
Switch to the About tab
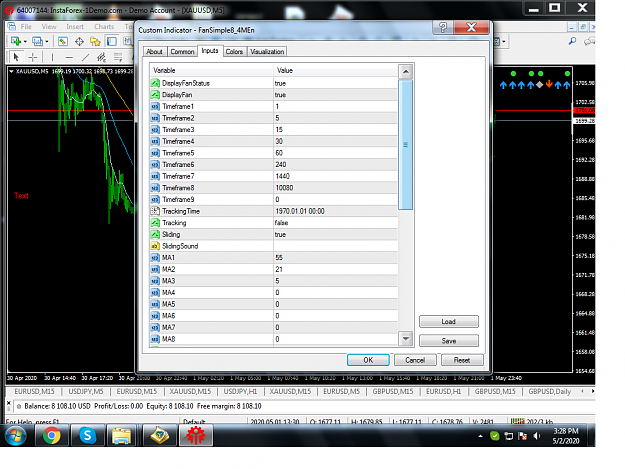click(x=154, y=52)
